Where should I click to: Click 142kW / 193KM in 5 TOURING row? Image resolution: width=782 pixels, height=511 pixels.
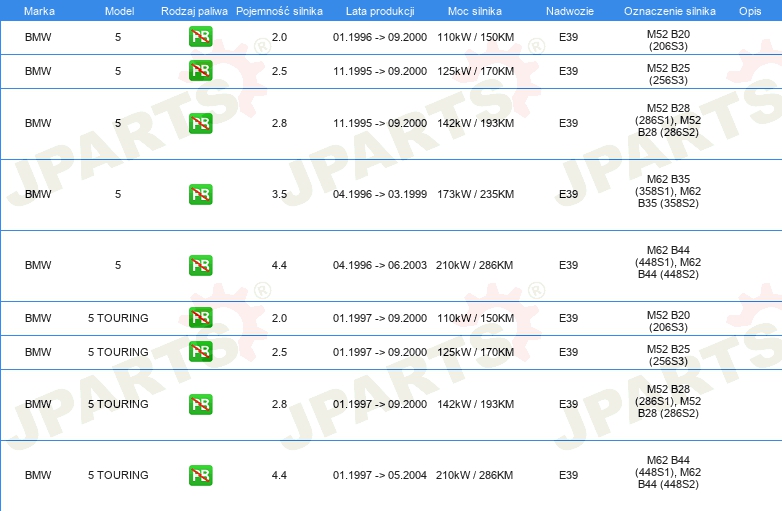click(x=475, y=404)
